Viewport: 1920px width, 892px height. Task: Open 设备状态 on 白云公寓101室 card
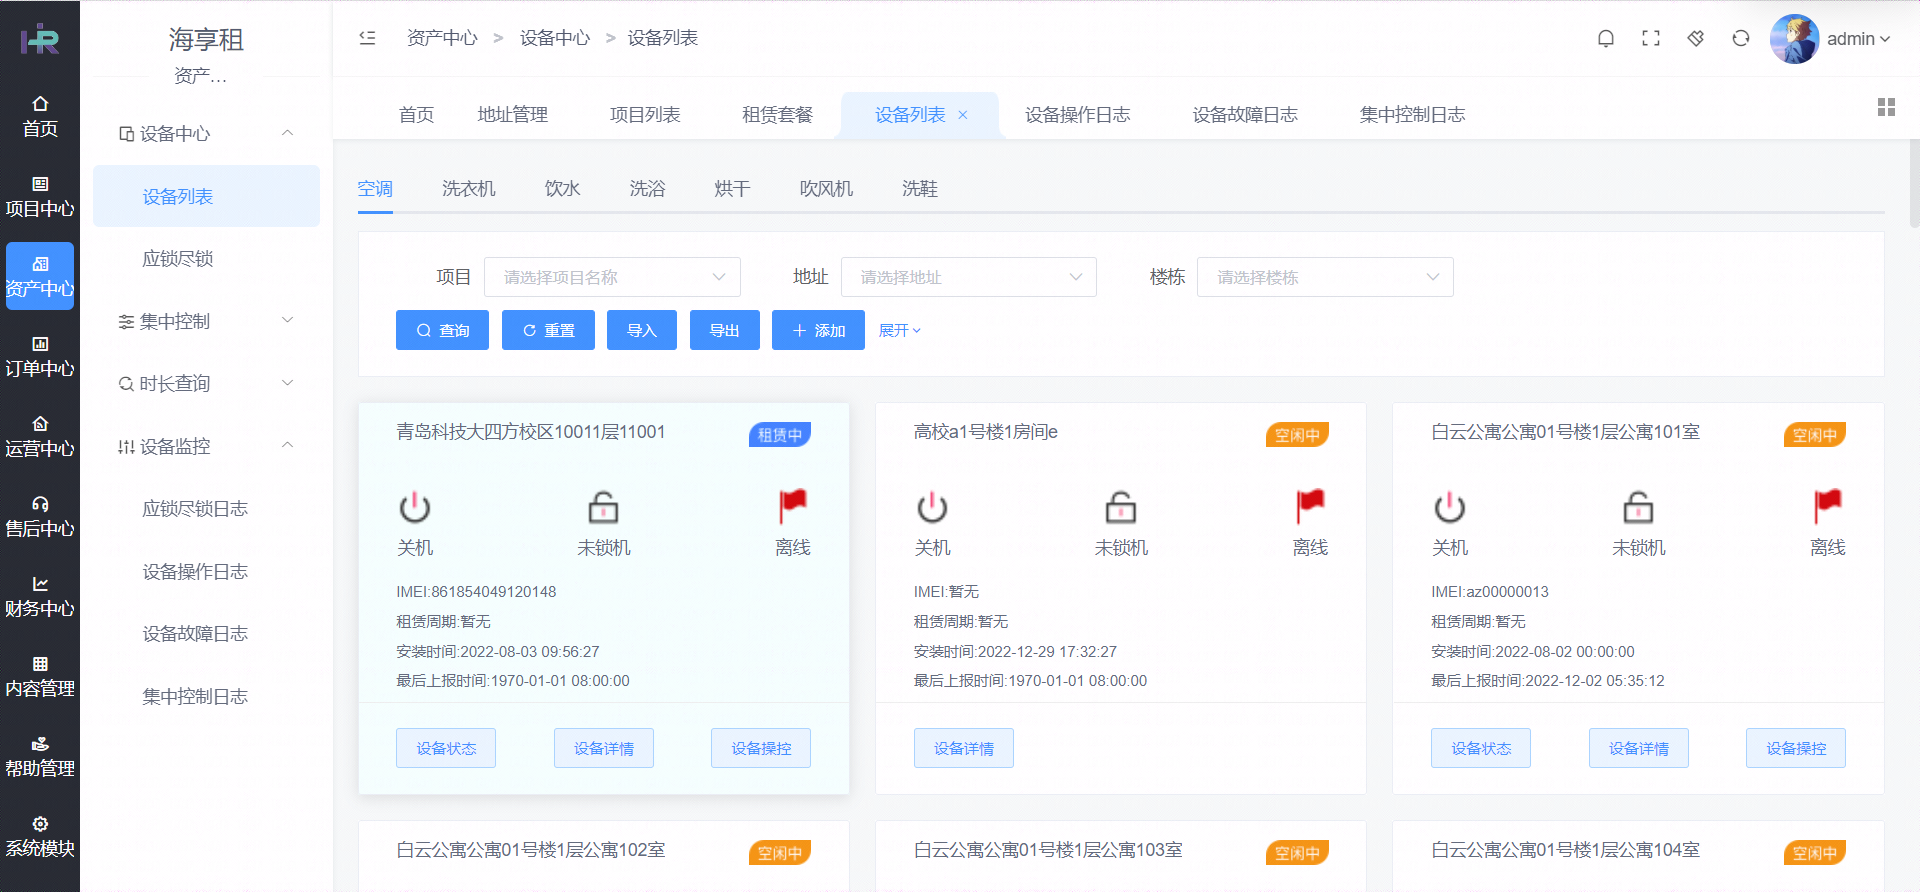pos(1481,748)
